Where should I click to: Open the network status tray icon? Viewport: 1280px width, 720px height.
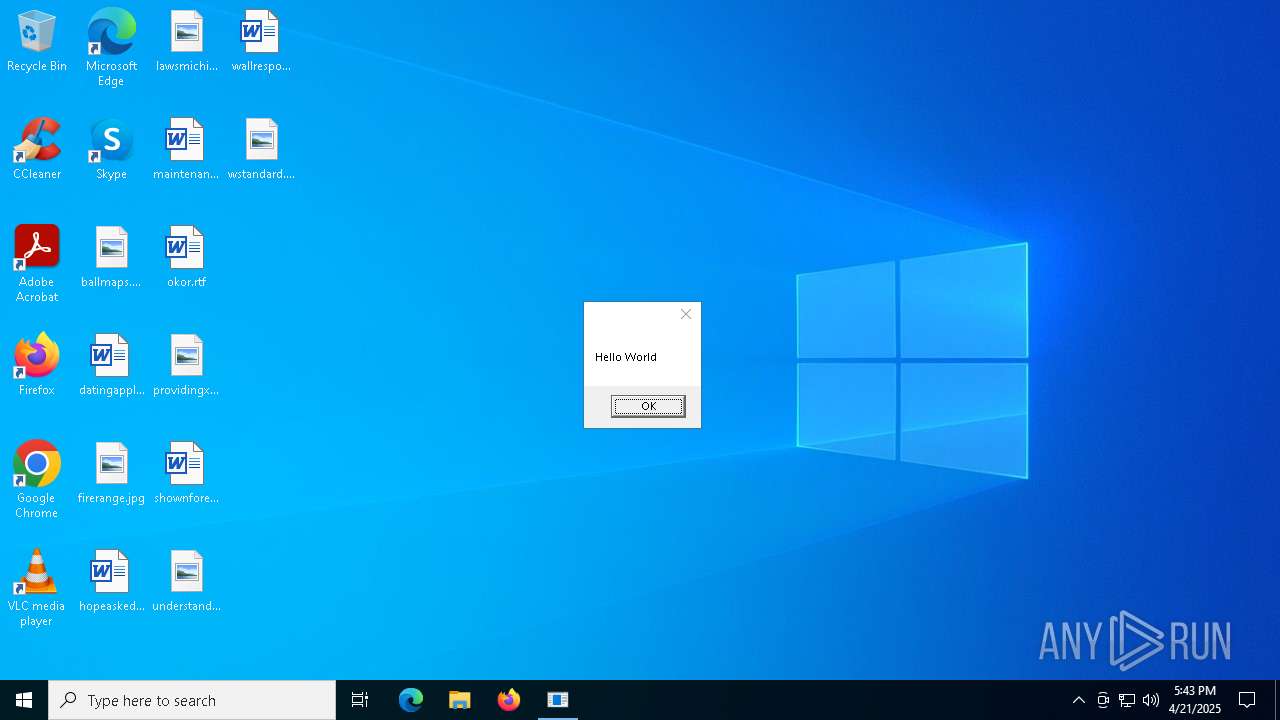coord(1127,700)
